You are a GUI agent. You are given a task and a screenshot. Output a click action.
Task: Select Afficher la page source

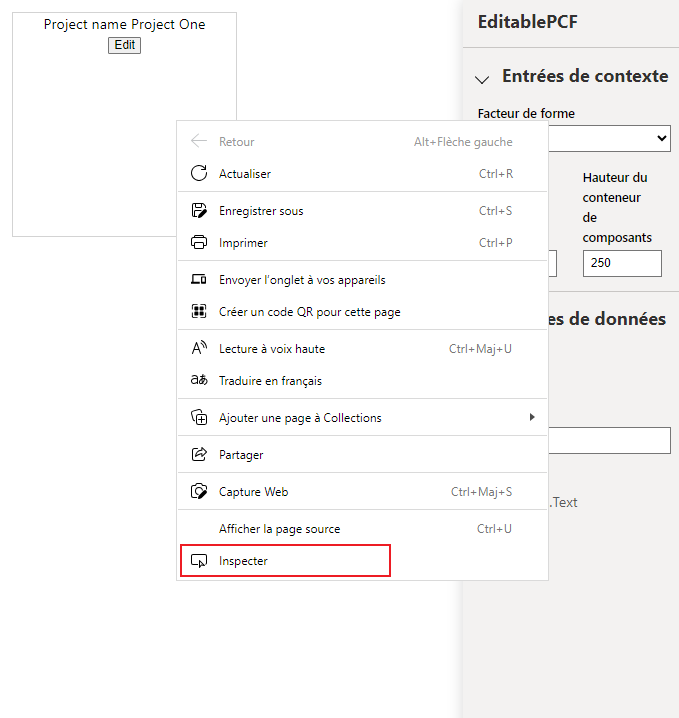[x=362, y=529]
